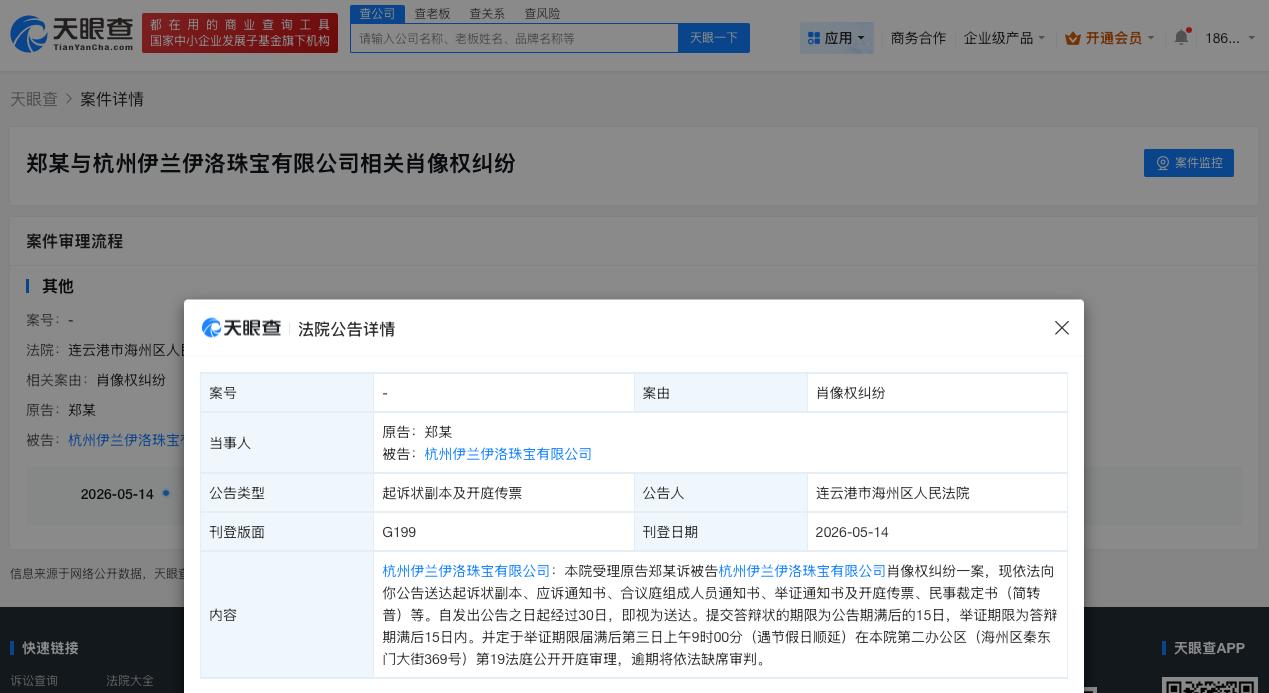
Task: Click the 原告：郑某 text in dialog
Action: point(417,432)
